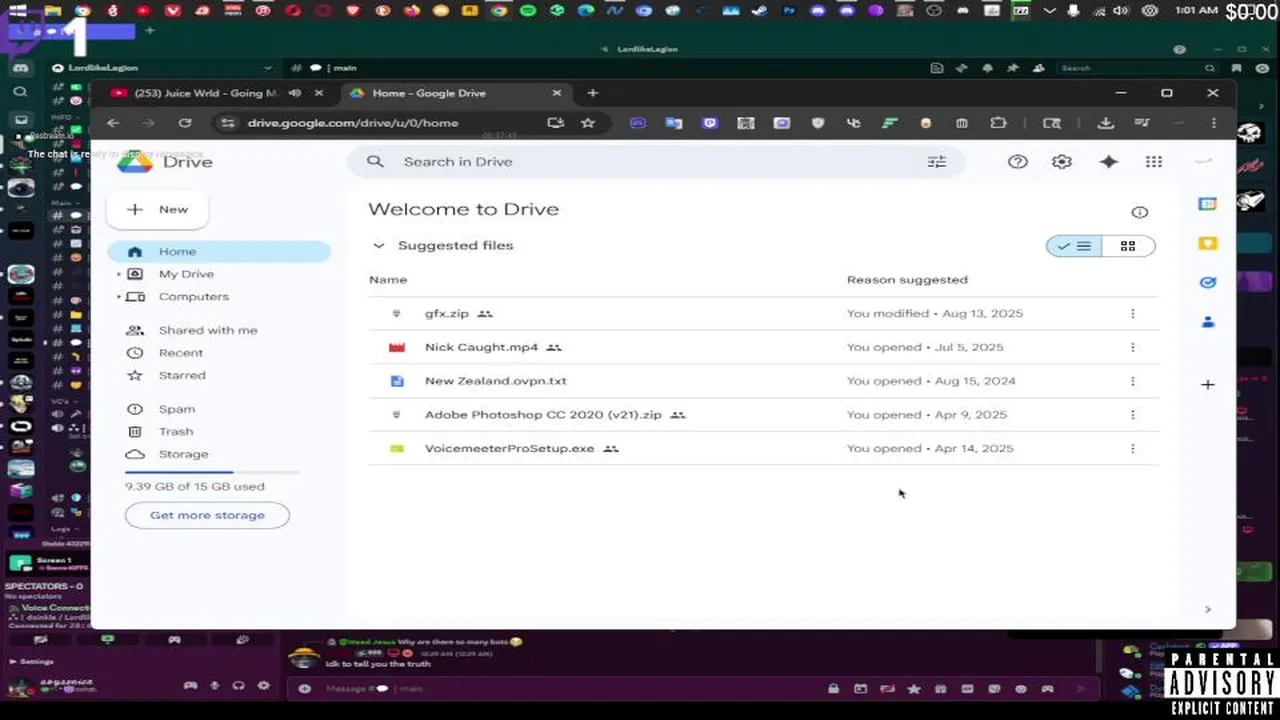Screen dimensions: 1280x720
Task: Focus the Search in Drive field
Action: [x=655, y=162]
